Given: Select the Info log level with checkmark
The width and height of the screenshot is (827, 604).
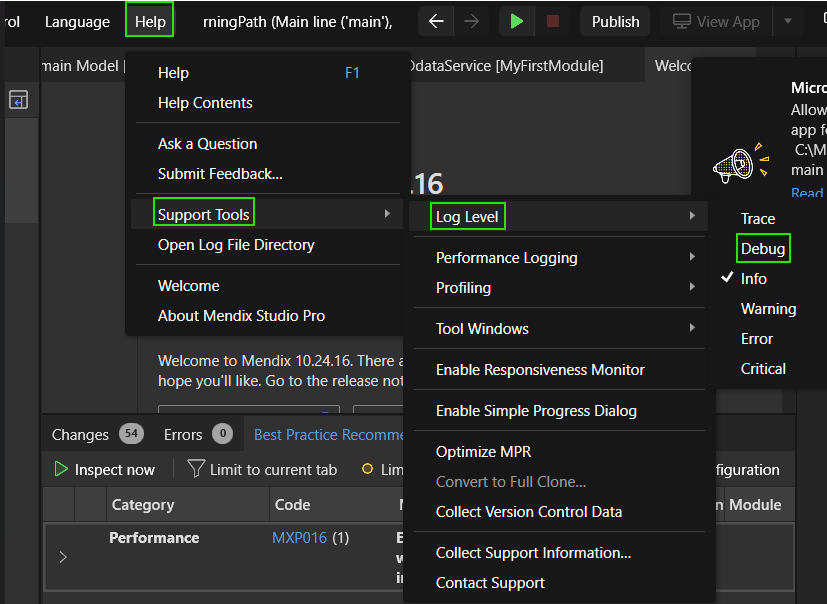Looking at the screenshot, I should tap(754, 279).
